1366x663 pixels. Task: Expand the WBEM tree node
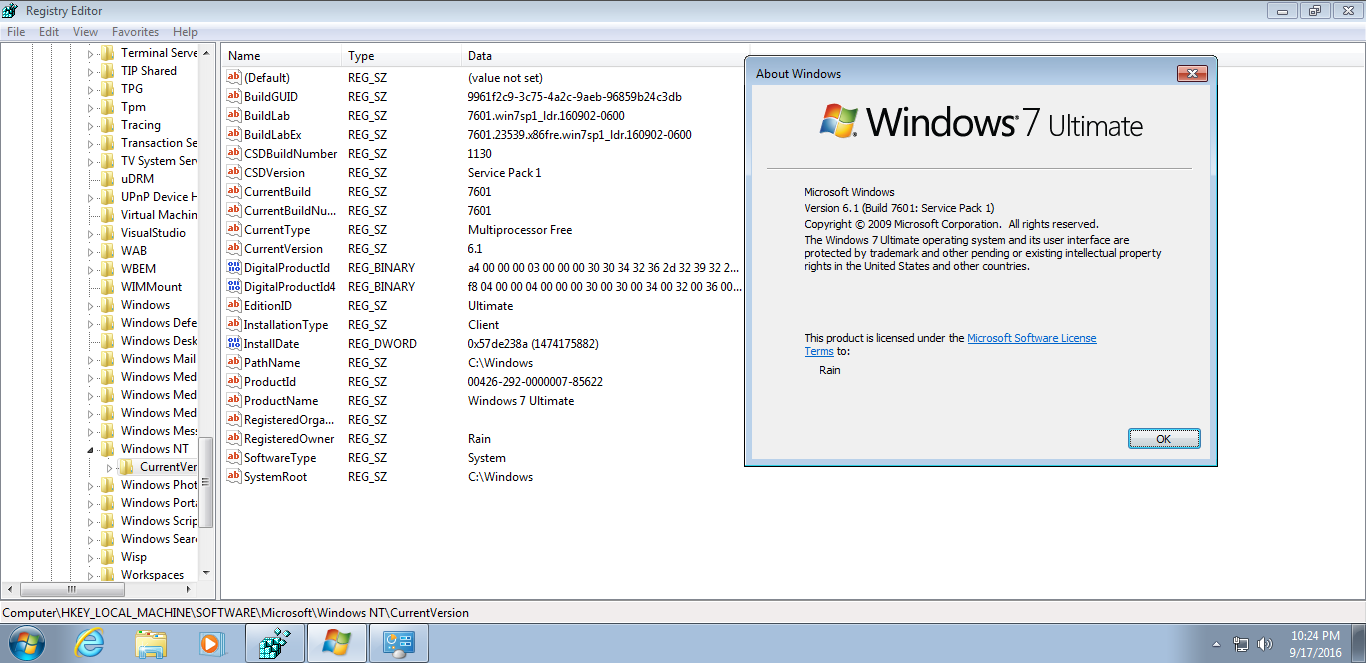tap(90, 269)
